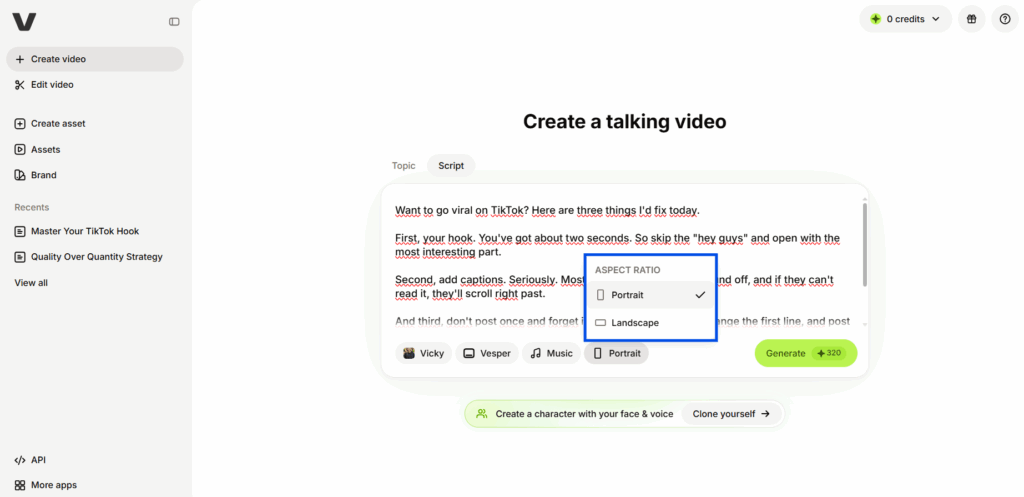Viewport: 1024px width, 497px height.
Task: Click the scissors icon beside Edit video
Action: pos(20,85)
